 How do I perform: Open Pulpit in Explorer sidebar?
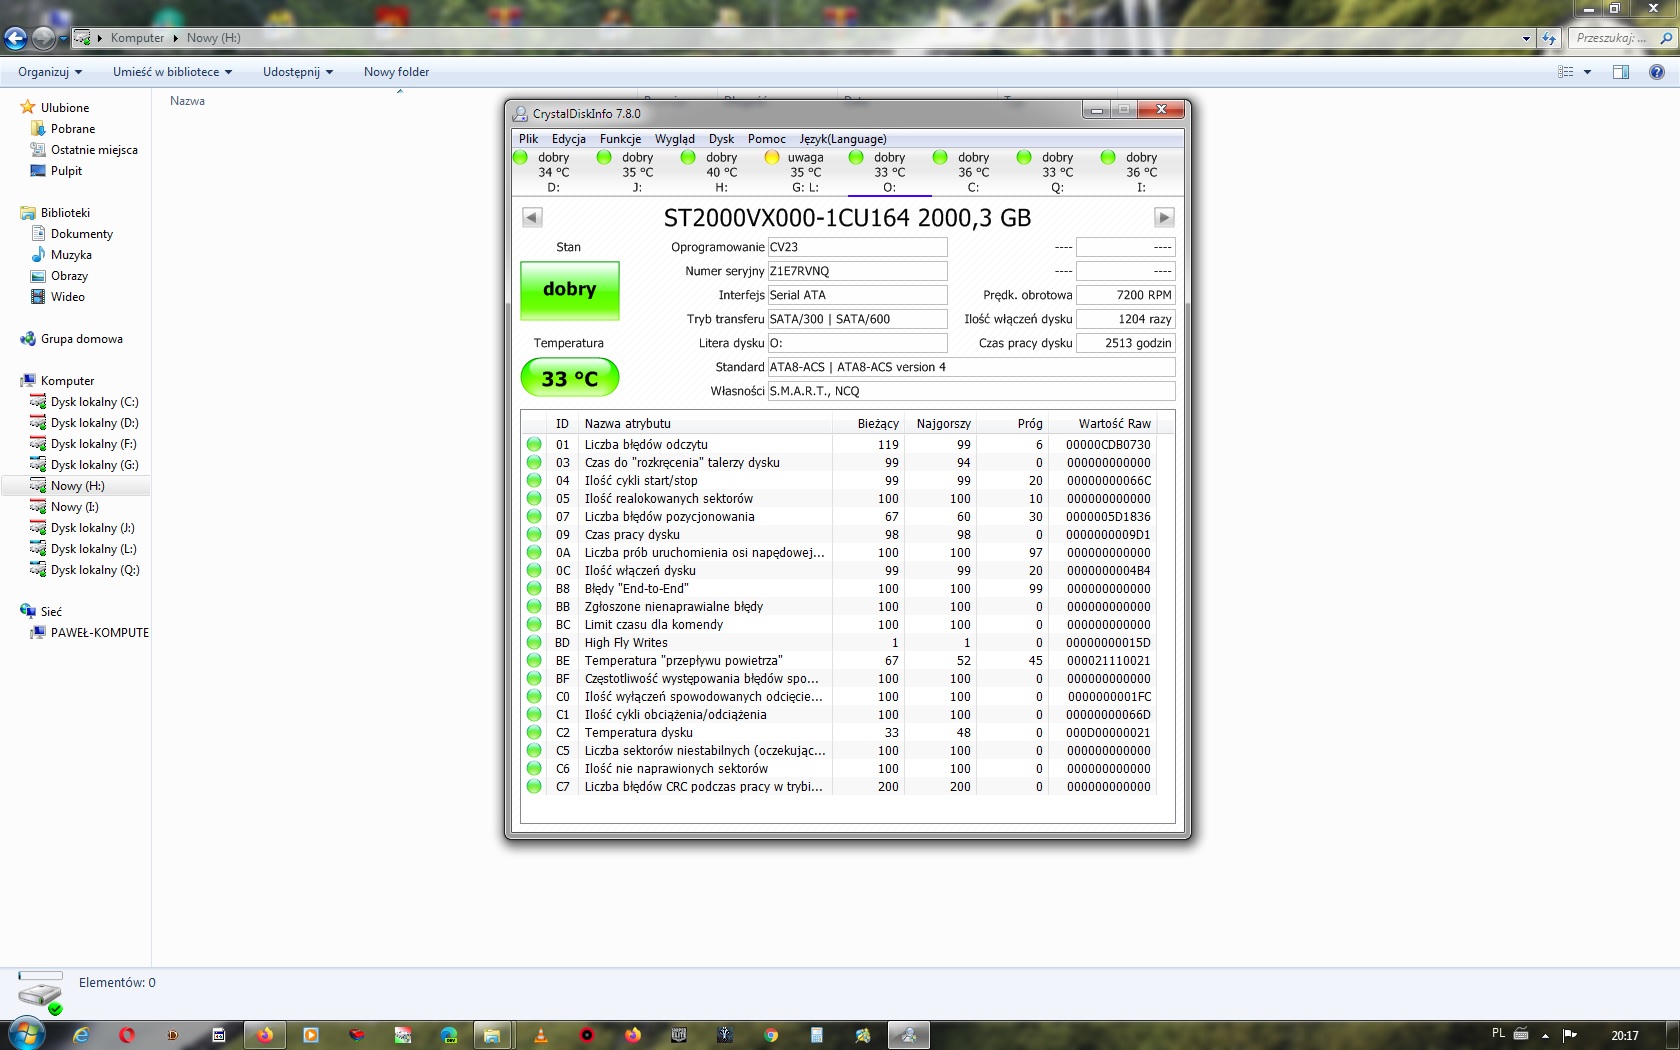tap(66, 171)
